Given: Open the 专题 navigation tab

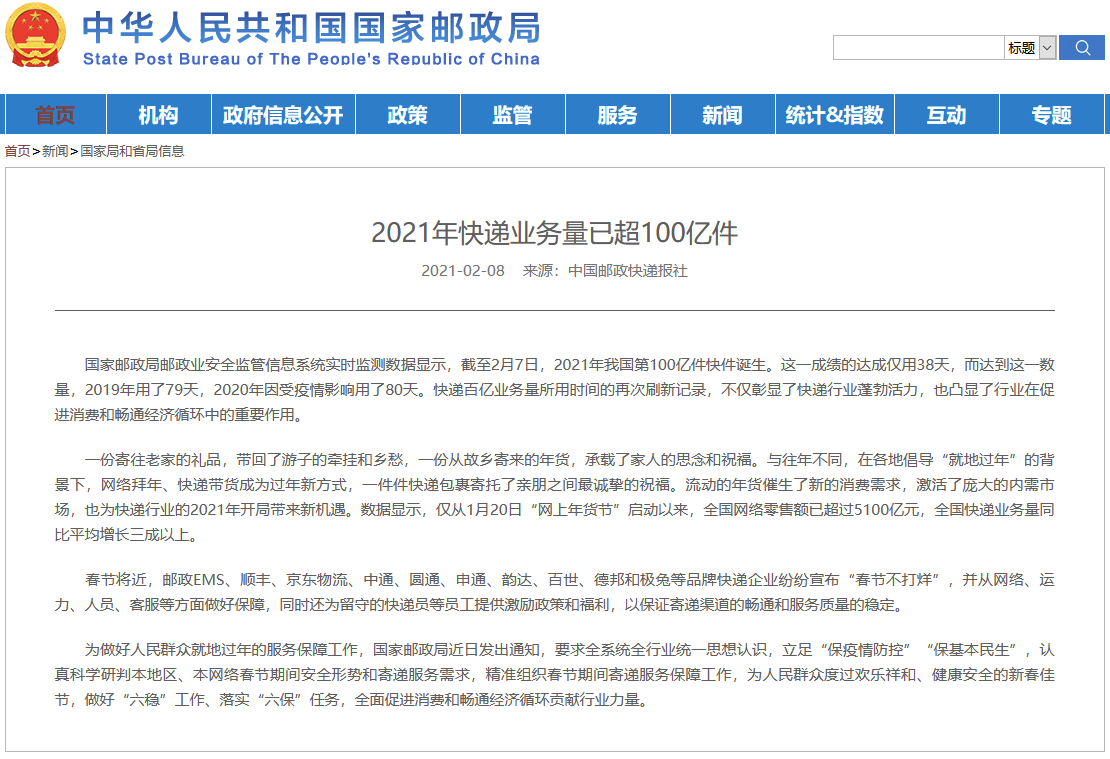Looking at the screenshot, I should pyautogui.click(x=1051, y=114).
